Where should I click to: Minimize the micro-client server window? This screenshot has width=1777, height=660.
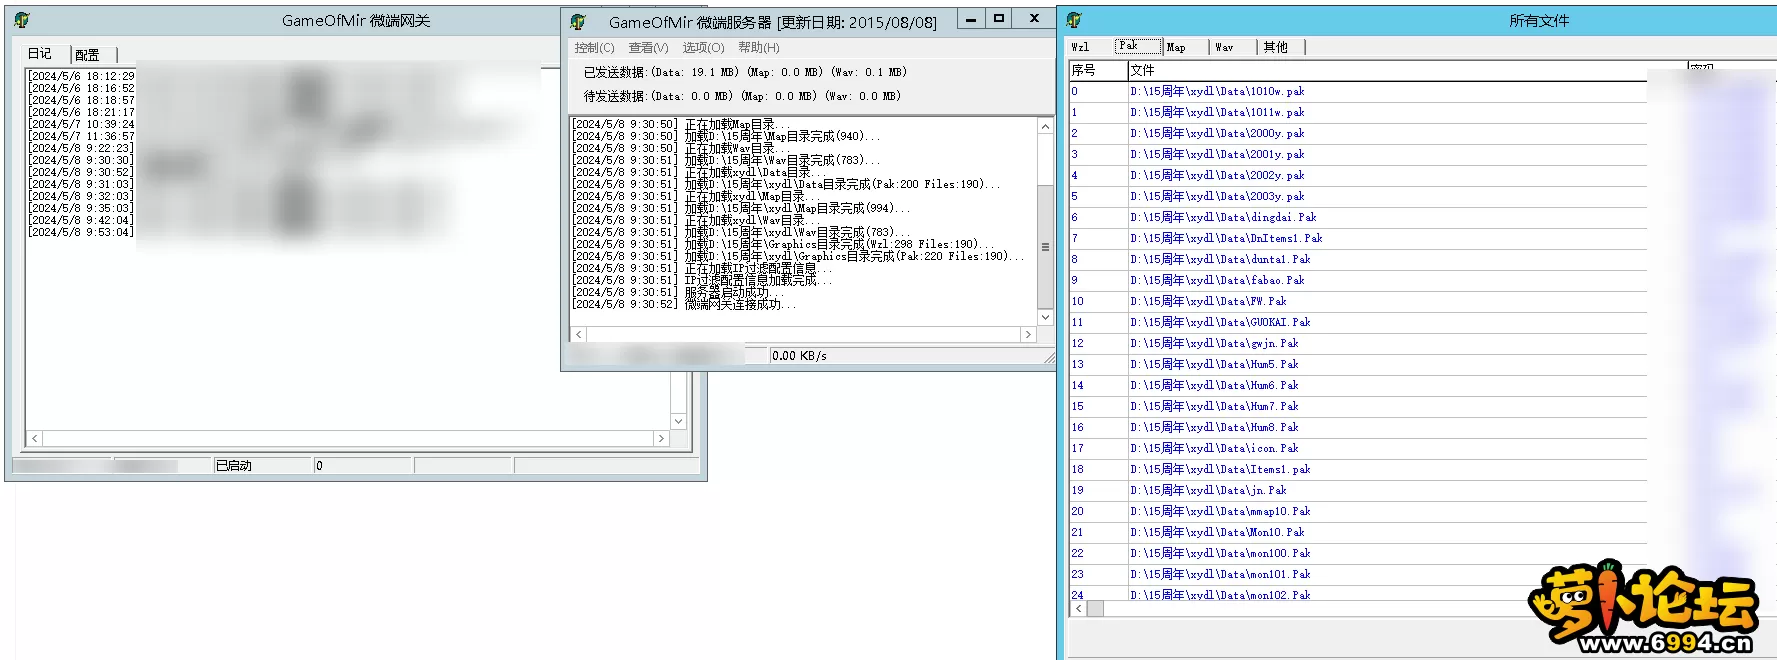970,19
